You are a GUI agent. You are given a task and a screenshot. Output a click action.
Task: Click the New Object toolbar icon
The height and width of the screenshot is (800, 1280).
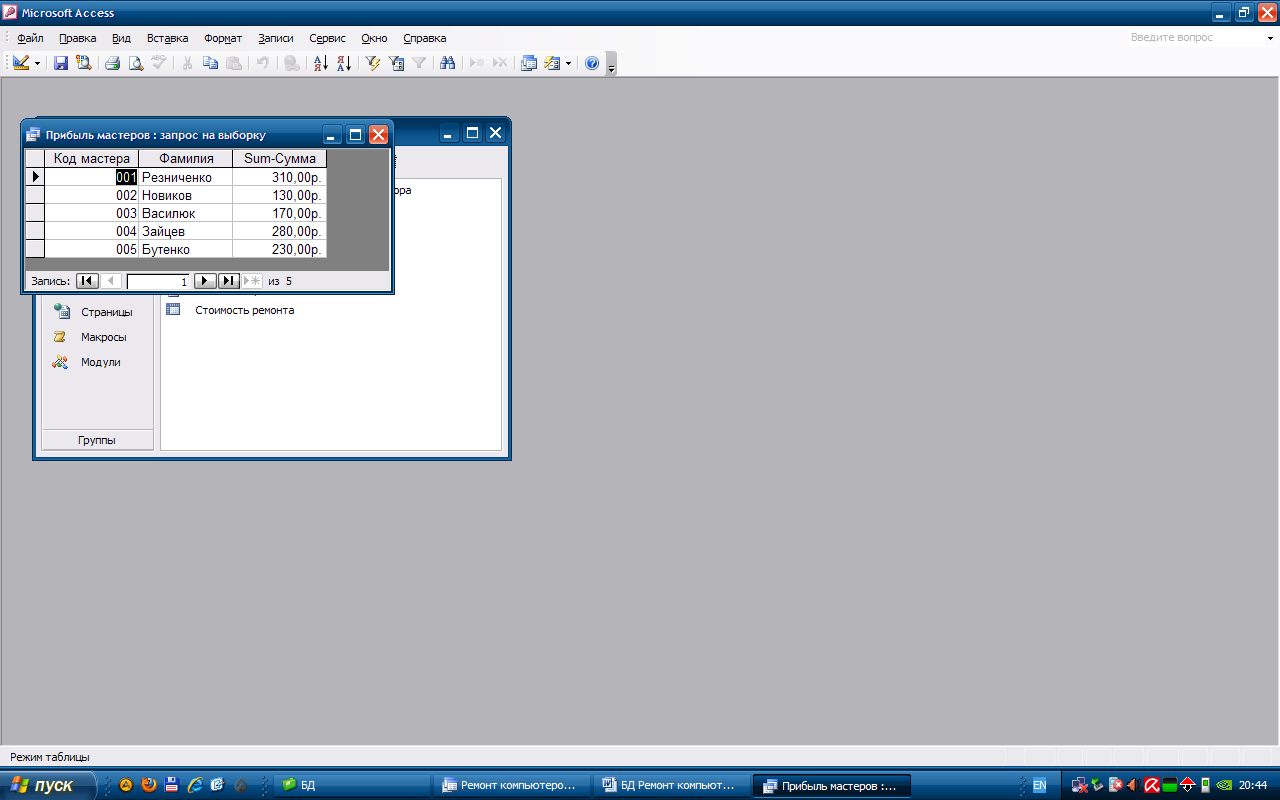(x=552, y=63)
